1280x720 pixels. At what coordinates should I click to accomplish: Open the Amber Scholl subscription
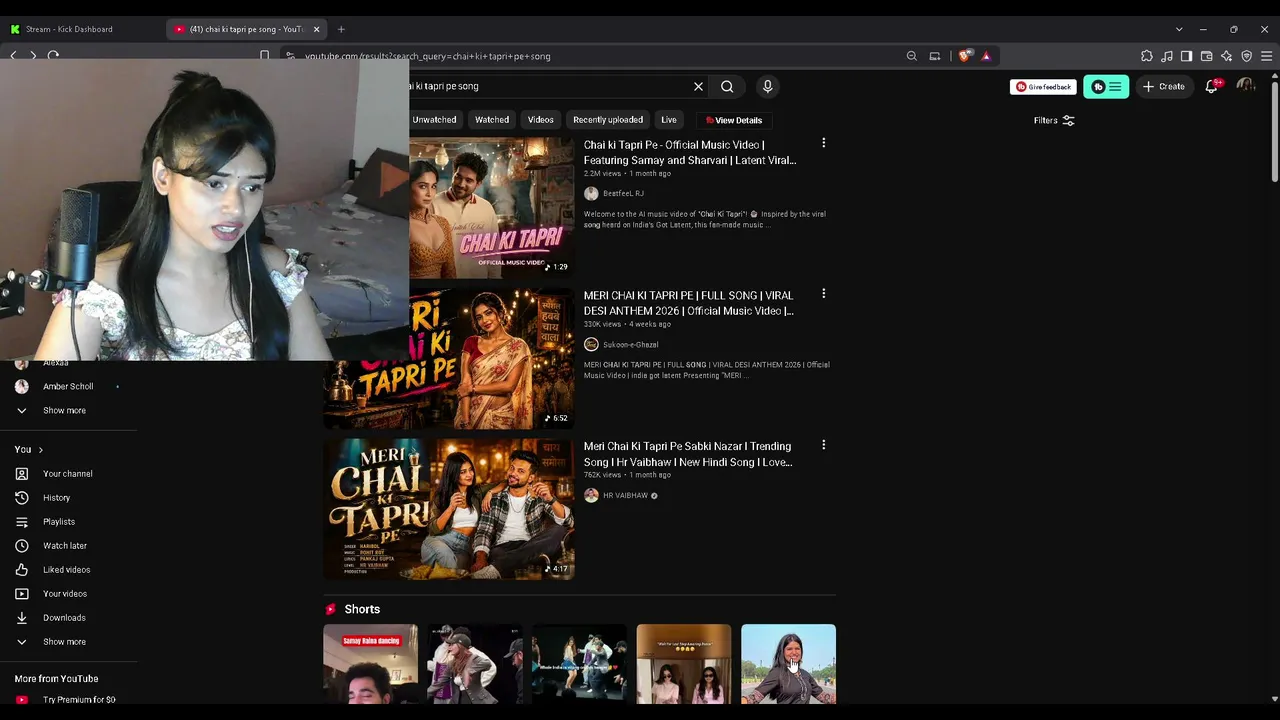[68, 386]
